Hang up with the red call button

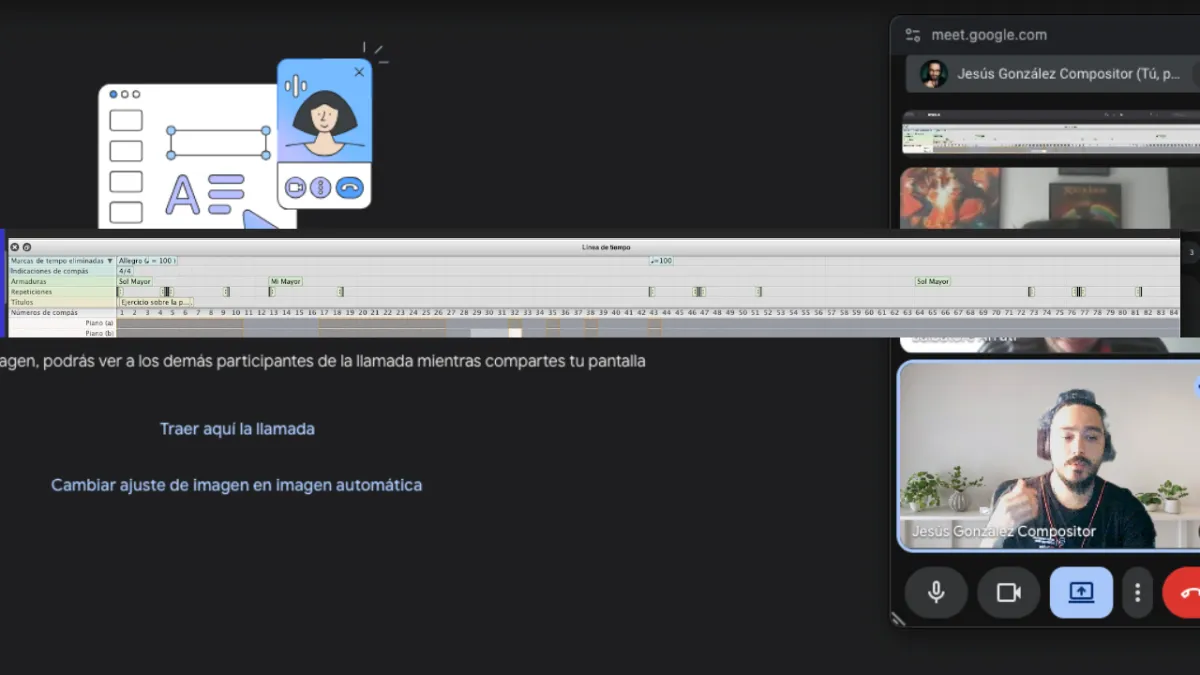click(1183, 592)
